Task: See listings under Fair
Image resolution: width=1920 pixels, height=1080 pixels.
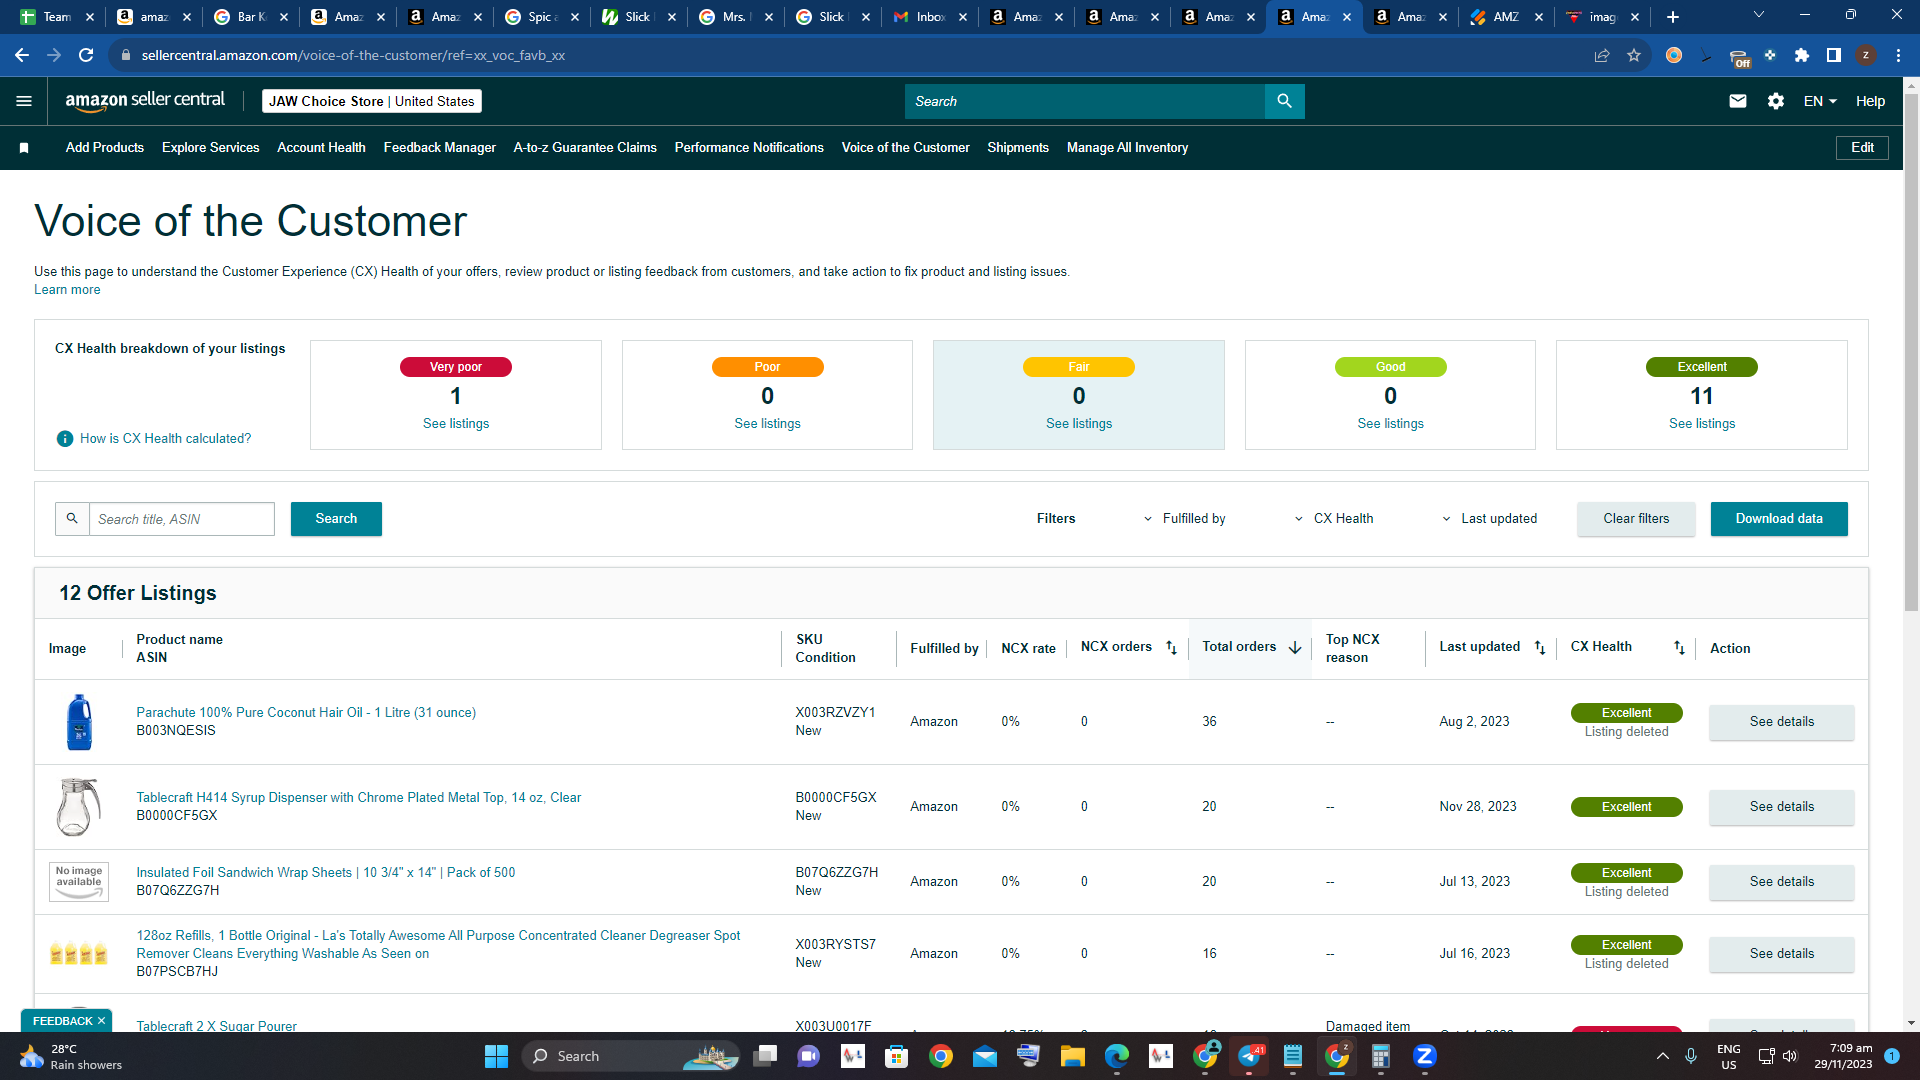Action: click(1078, 424)
